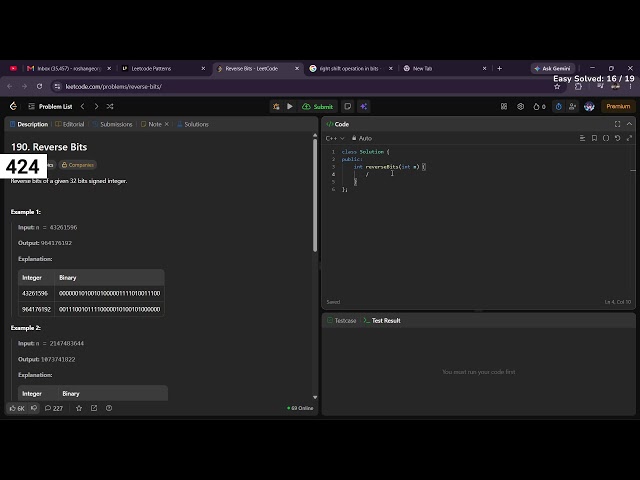Screen dimensions: 640x480
Task: Open the help question-mark icon
Action: 109,408
